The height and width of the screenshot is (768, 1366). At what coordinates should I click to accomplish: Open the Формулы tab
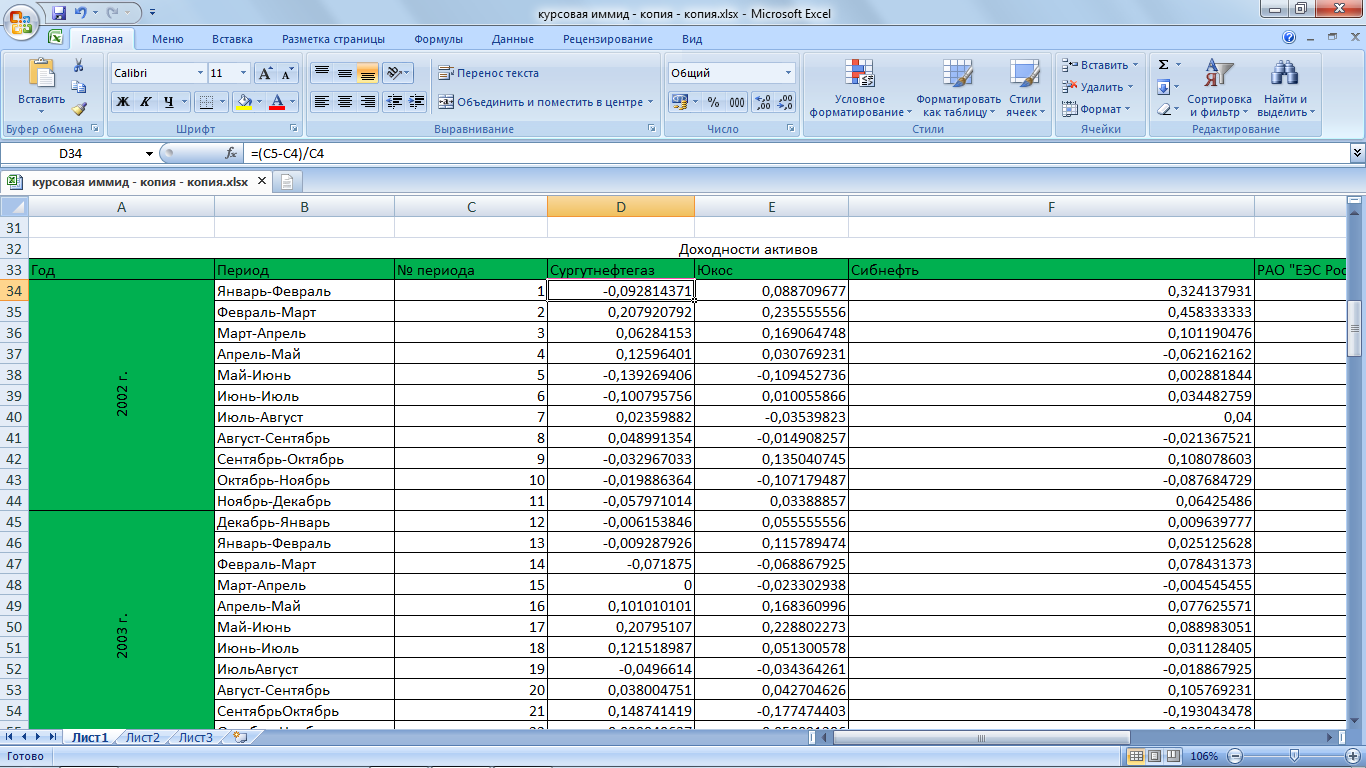click(438, 39)
